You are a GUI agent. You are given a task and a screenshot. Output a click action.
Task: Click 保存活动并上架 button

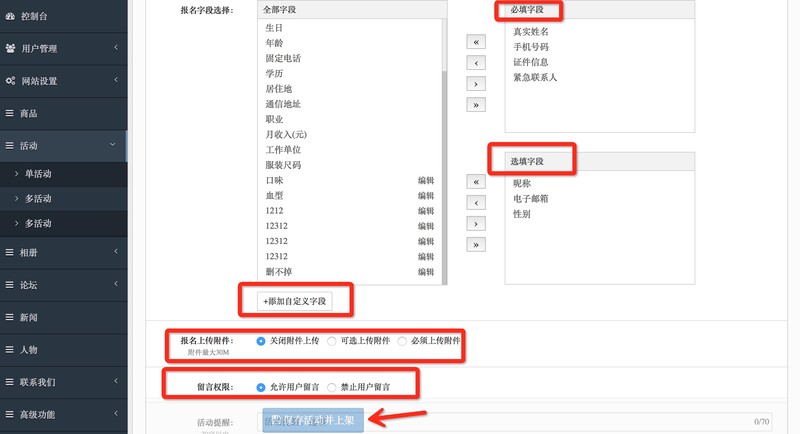click(x=313, y=420)
